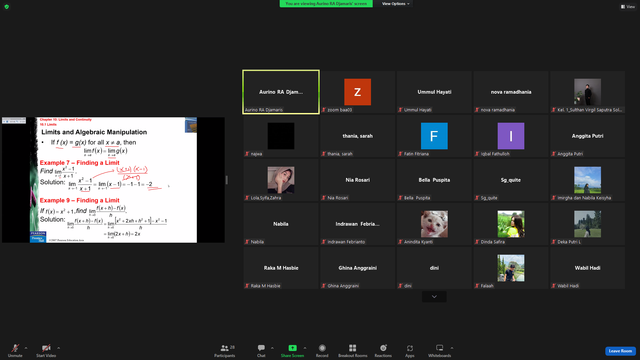This screenshot has width=640, height=360.
Task: Open Whiteboards
Action: coord(440,350)
